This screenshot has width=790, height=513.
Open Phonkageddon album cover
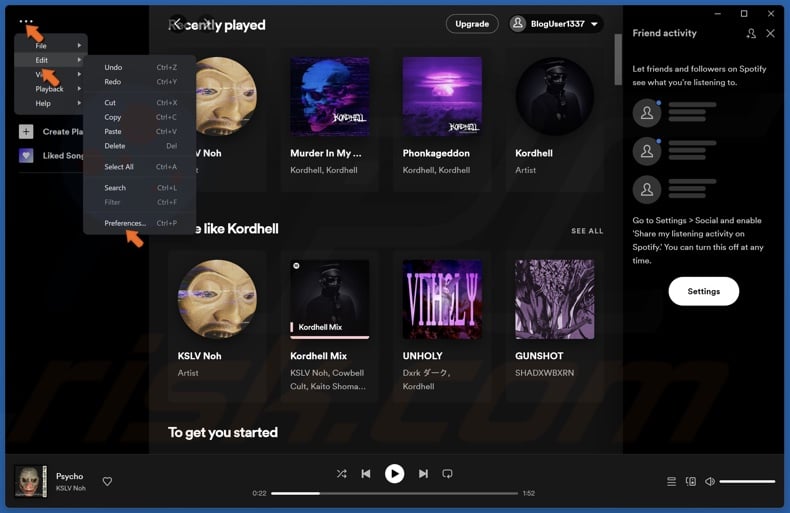[442, 96]
